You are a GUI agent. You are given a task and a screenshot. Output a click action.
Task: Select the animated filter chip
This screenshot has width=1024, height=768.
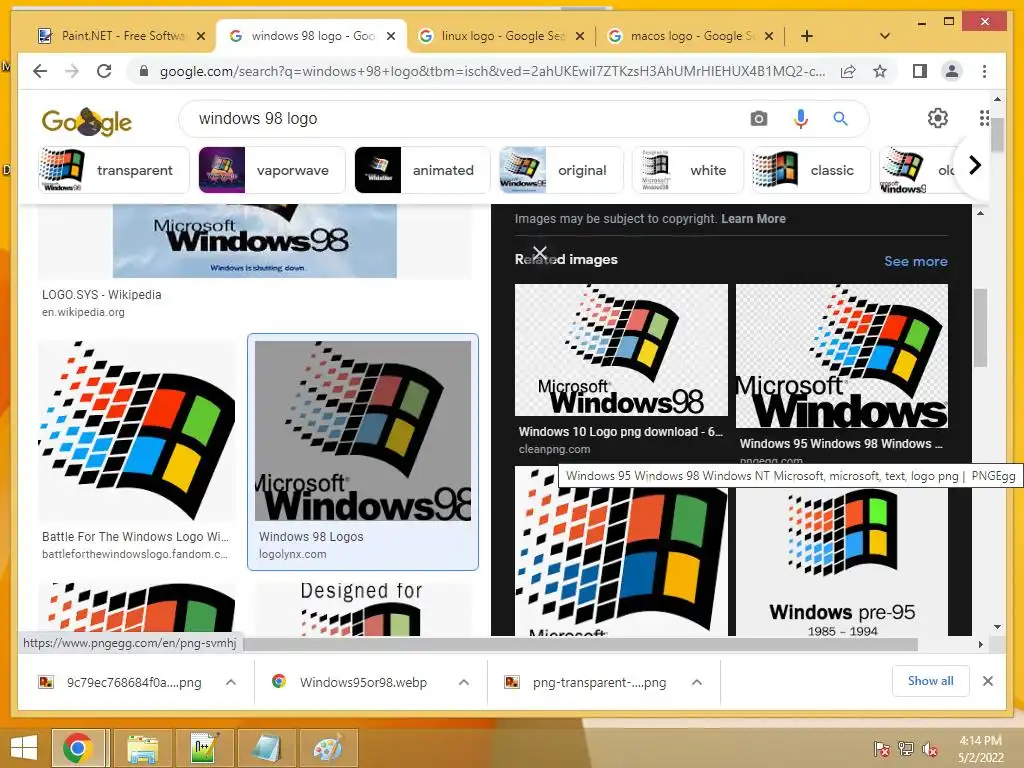coord(423,170)
